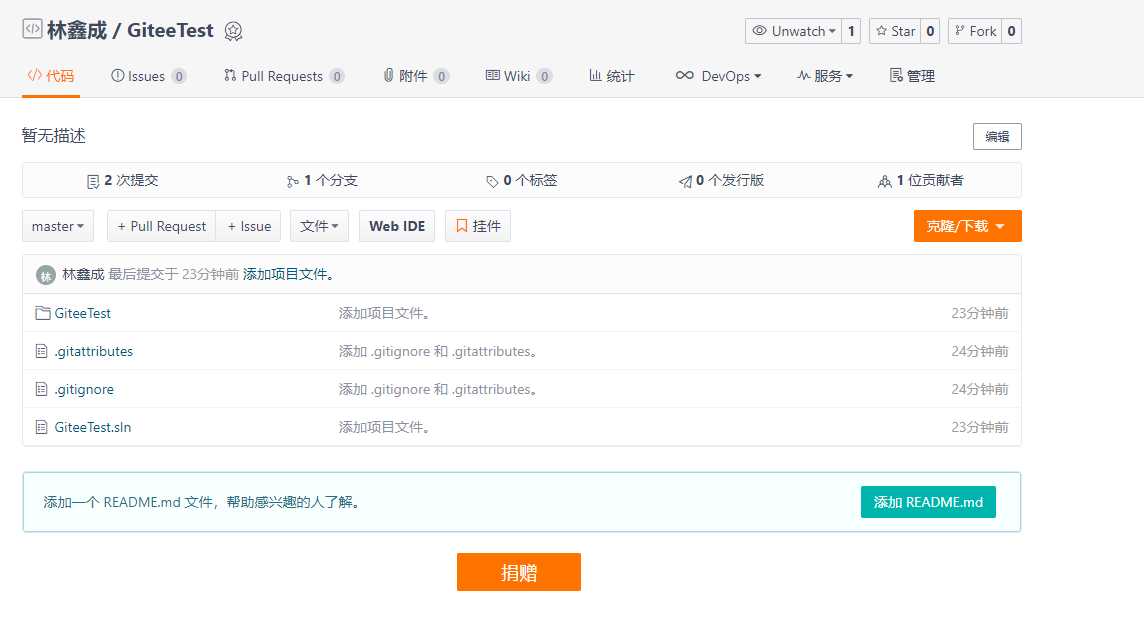Click 23分钟前 timestamp in GiteeTest.sln row
The width and height of the screenshot is (1144, 634).
(980, 427)
